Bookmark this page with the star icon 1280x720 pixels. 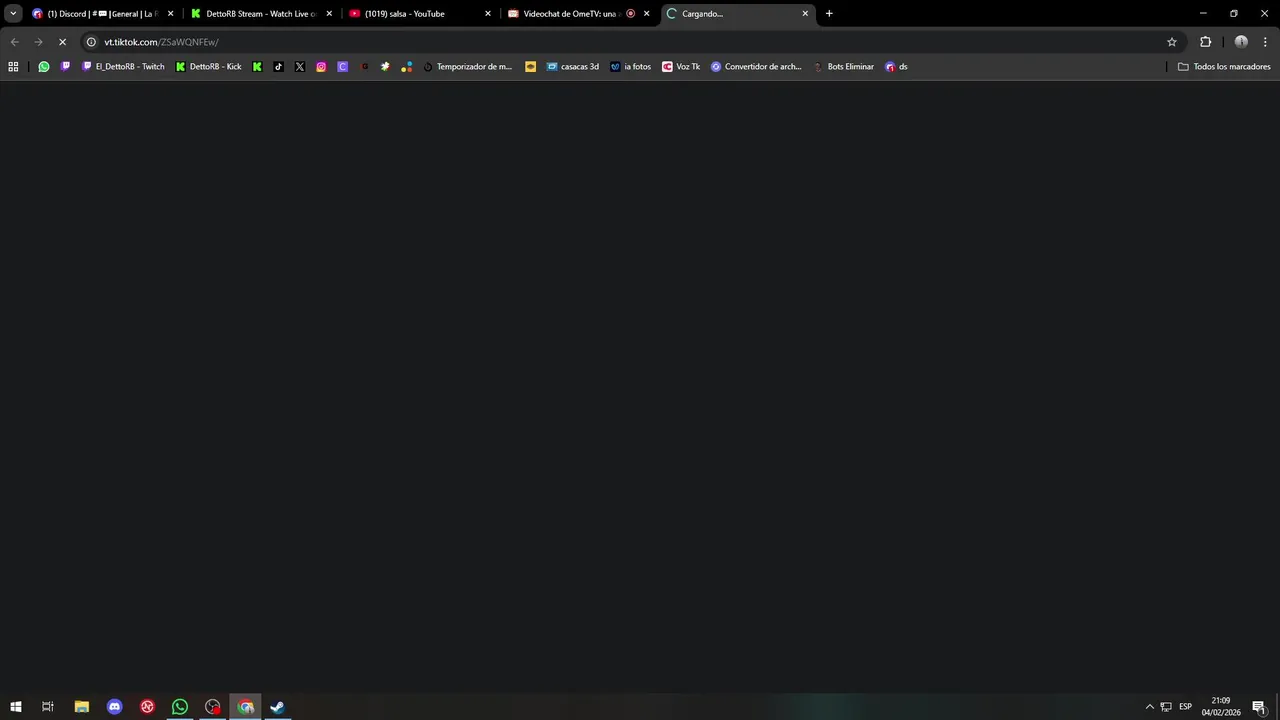coord(1172,42)
